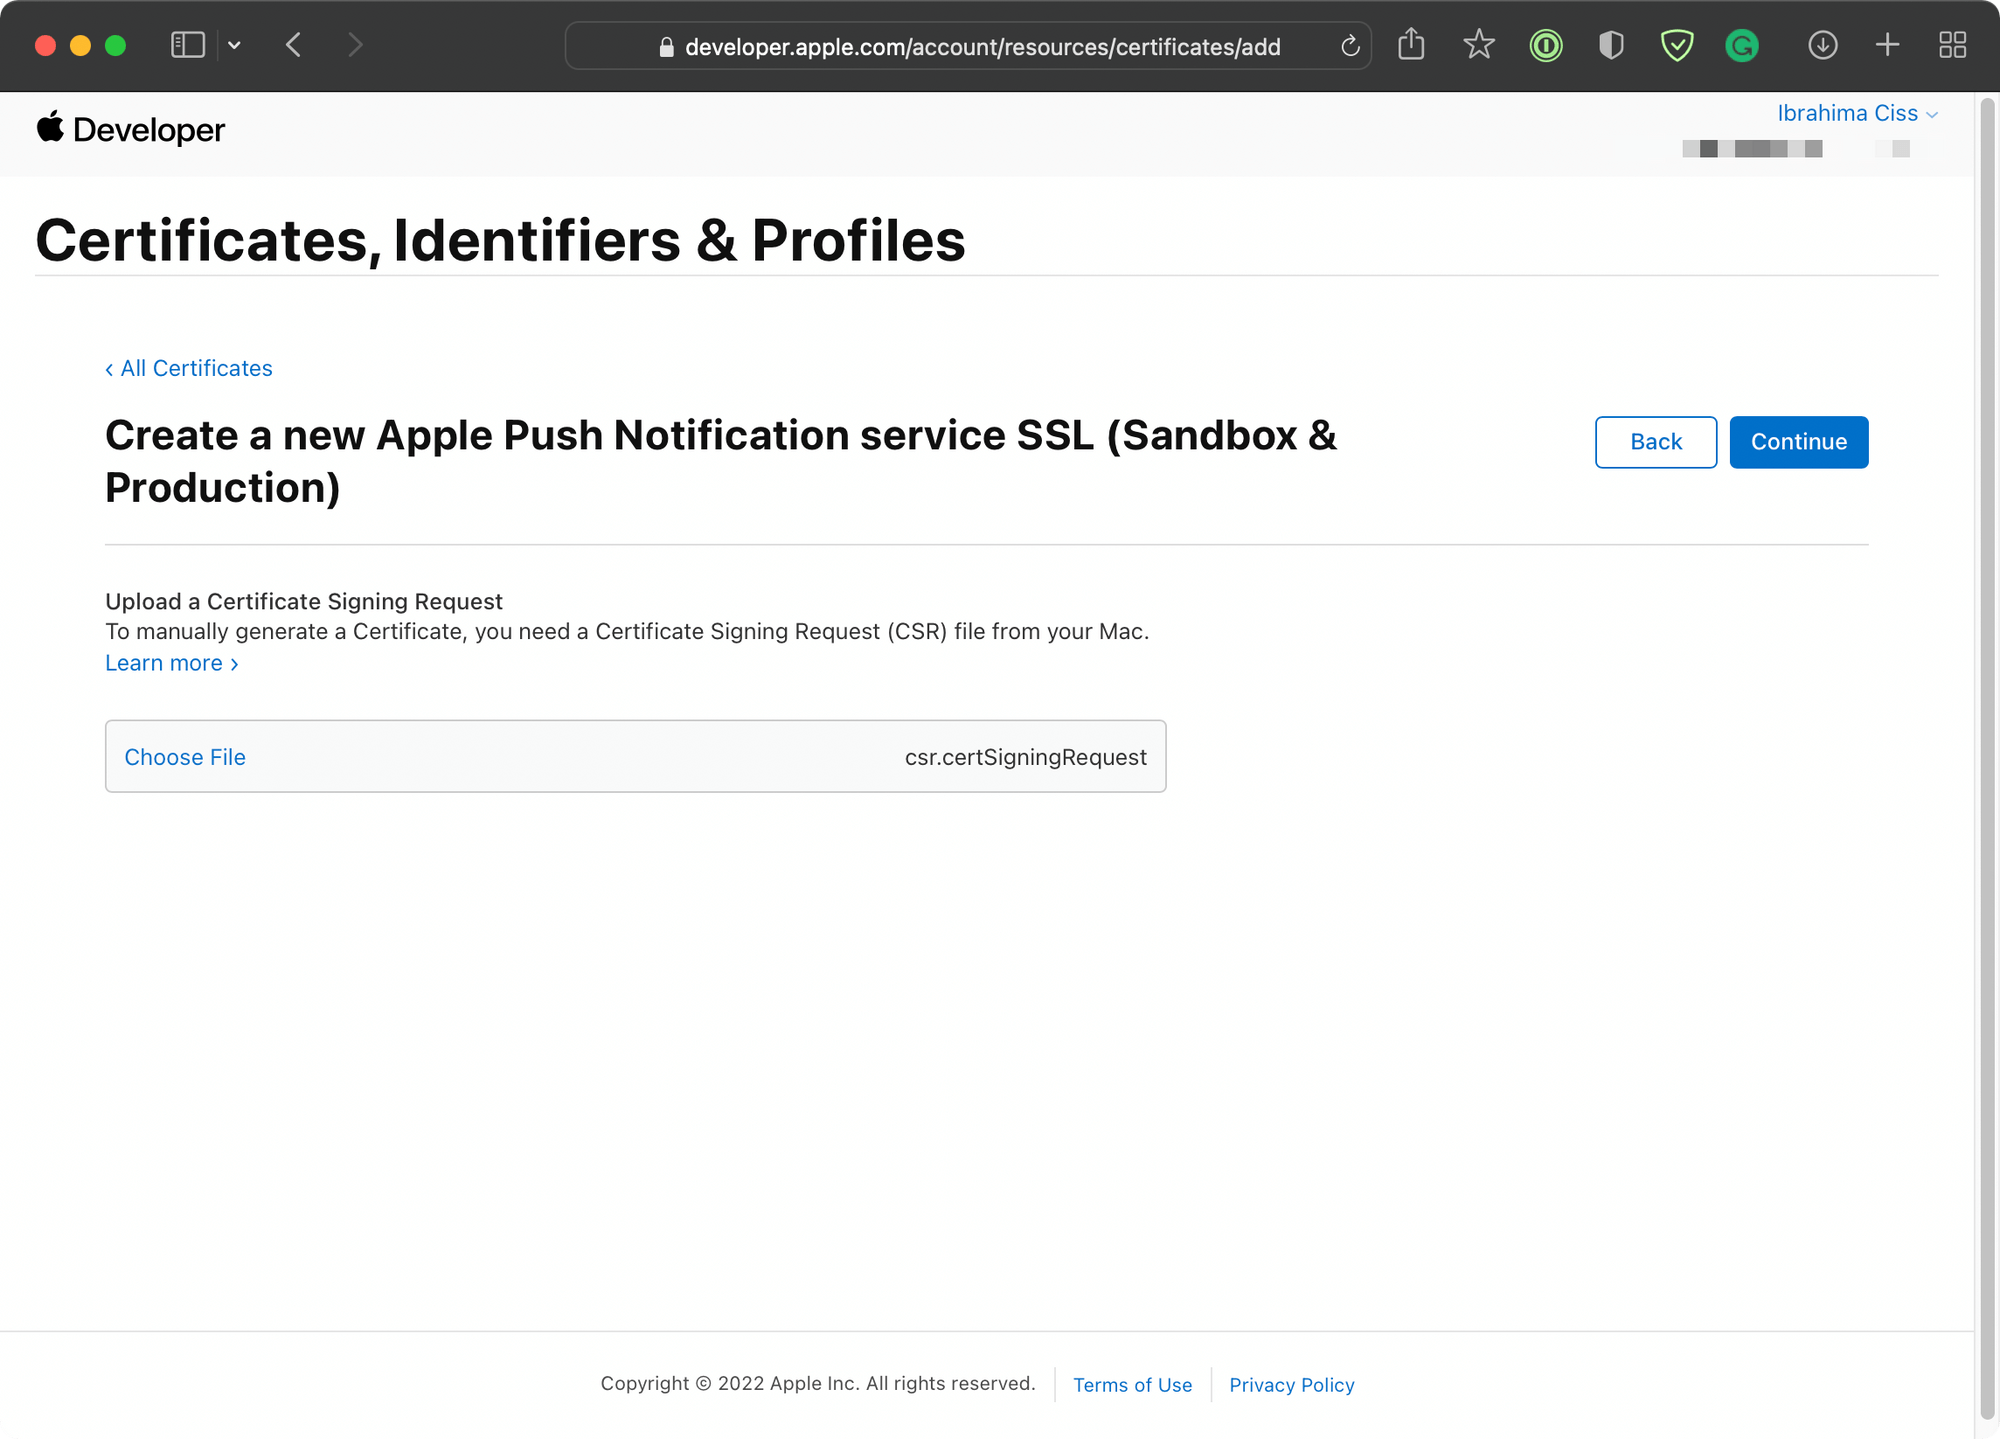Navigate back with the browser back arrow
The width and height of the screenshot is (2000, 1439).
292,45
